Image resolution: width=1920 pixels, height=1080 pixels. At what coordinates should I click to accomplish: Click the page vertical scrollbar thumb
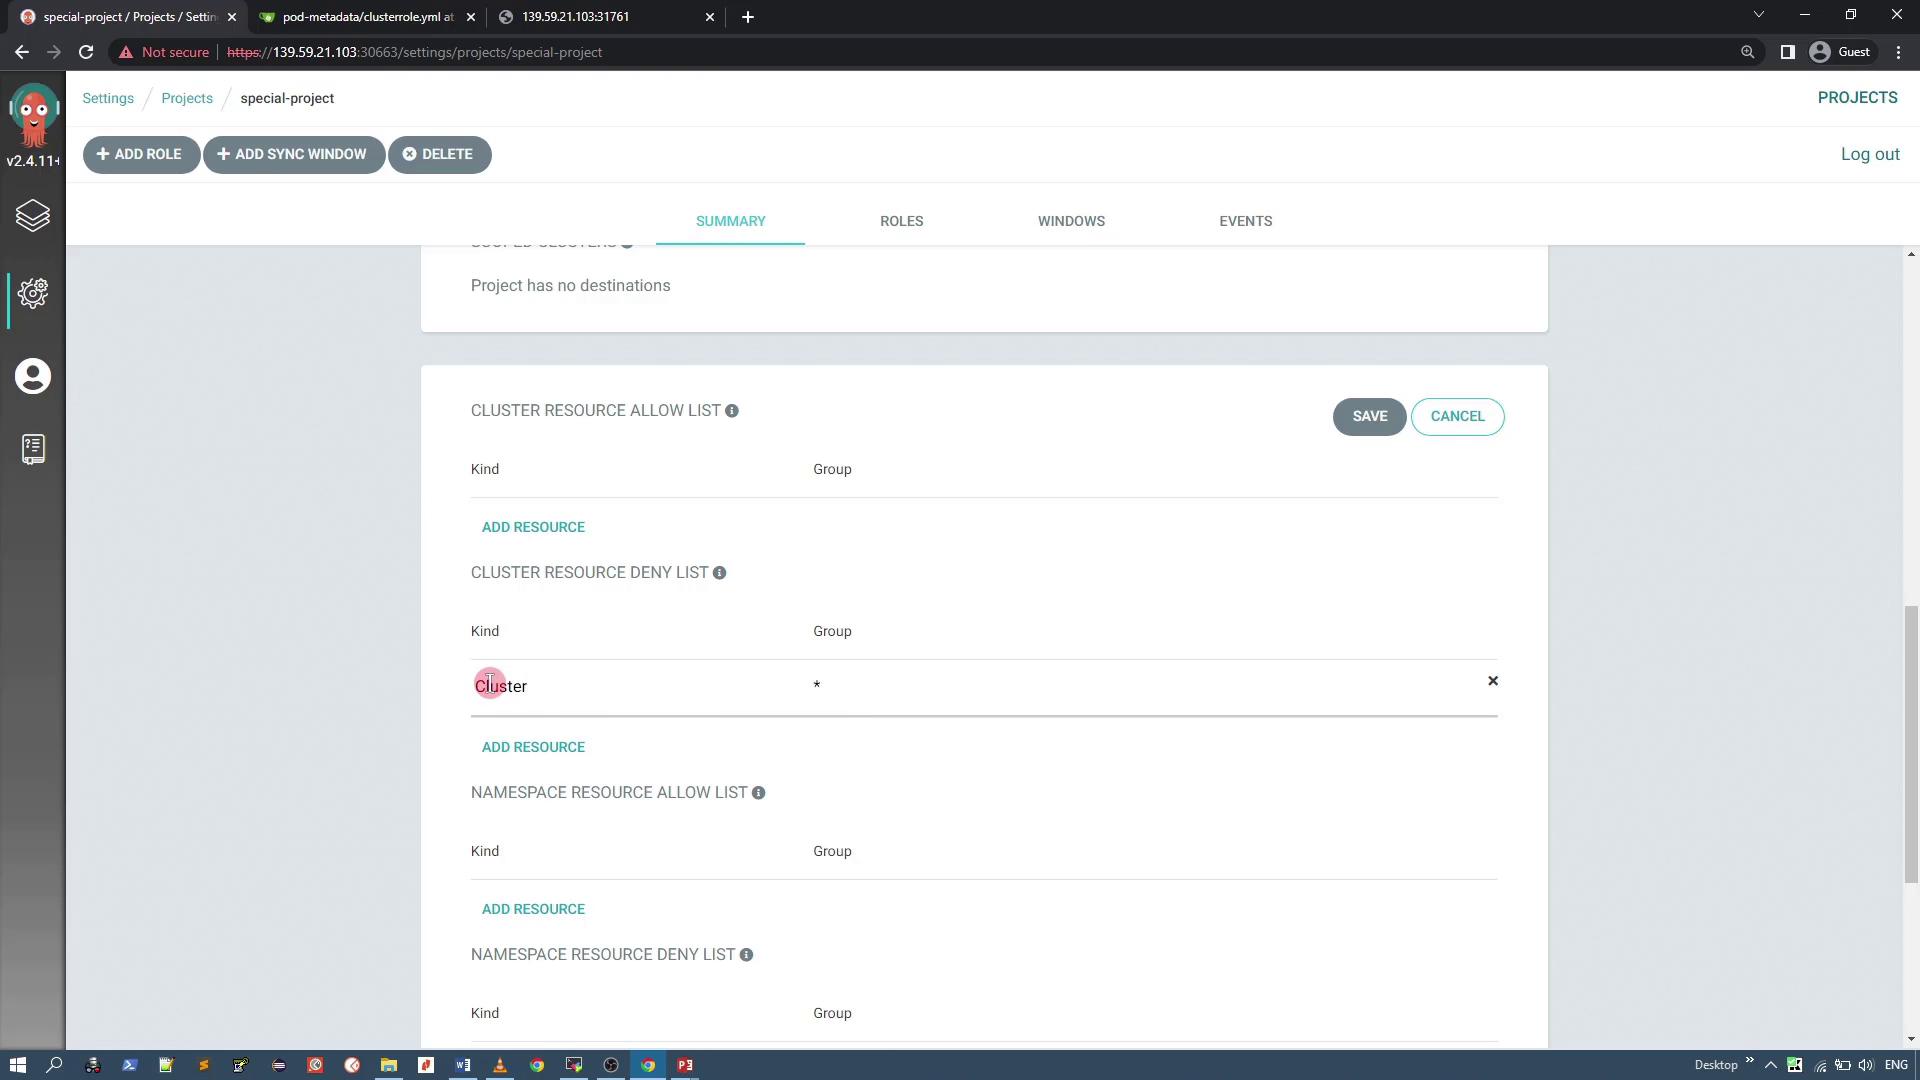pyautogui.click(x=1911, y=745)
